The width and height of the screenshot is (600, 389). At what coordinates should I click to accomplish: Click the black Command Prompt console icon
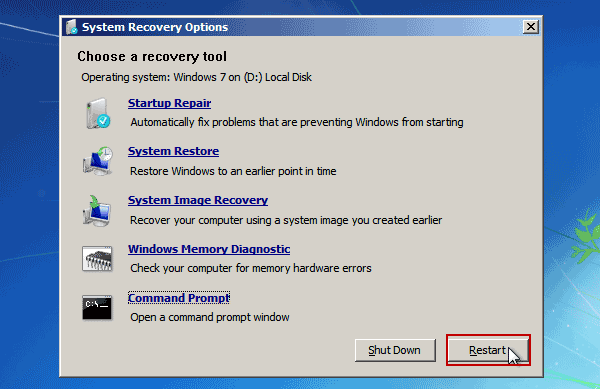tap(97, 307)
